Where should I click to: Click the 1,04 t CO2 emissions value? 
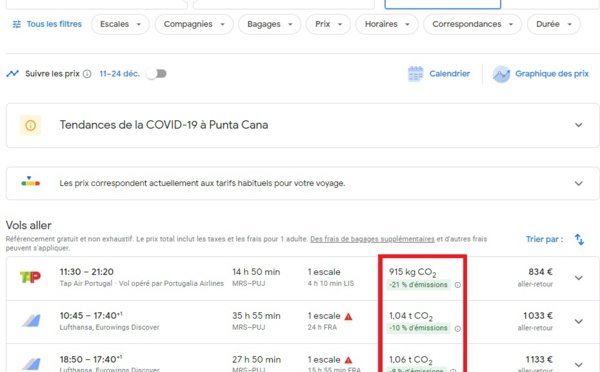point(411,316)
